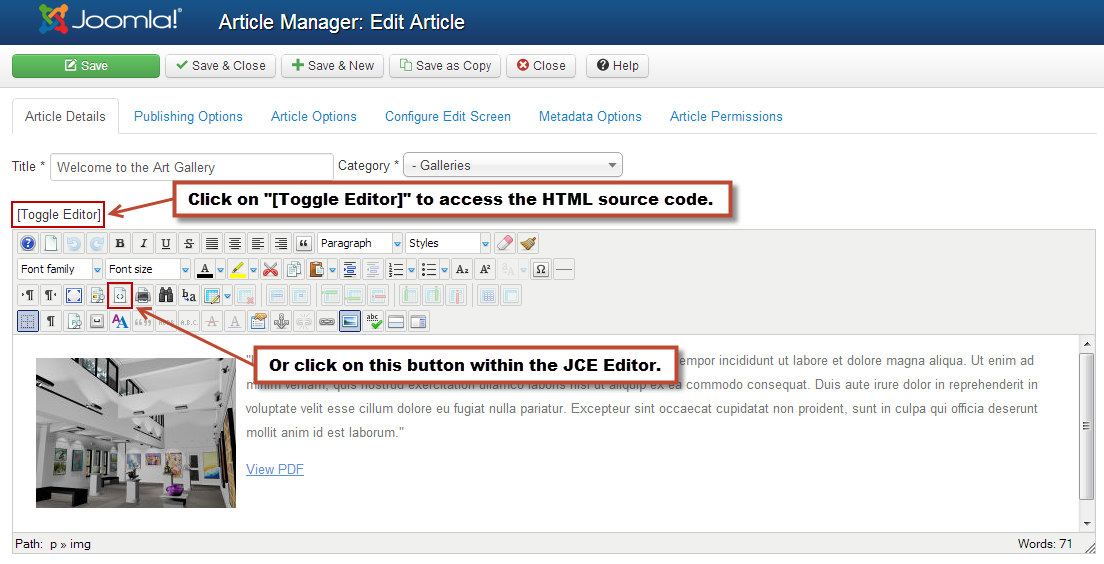
Task: Apply superscript formatting
Action: pyautogui.click(x=485, y=269)
